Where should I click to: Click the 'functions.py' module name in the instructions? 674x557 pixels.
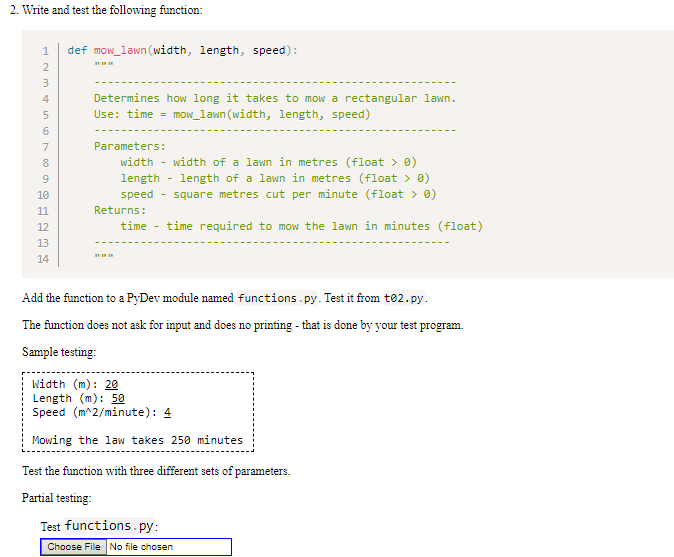pos(277,298)
